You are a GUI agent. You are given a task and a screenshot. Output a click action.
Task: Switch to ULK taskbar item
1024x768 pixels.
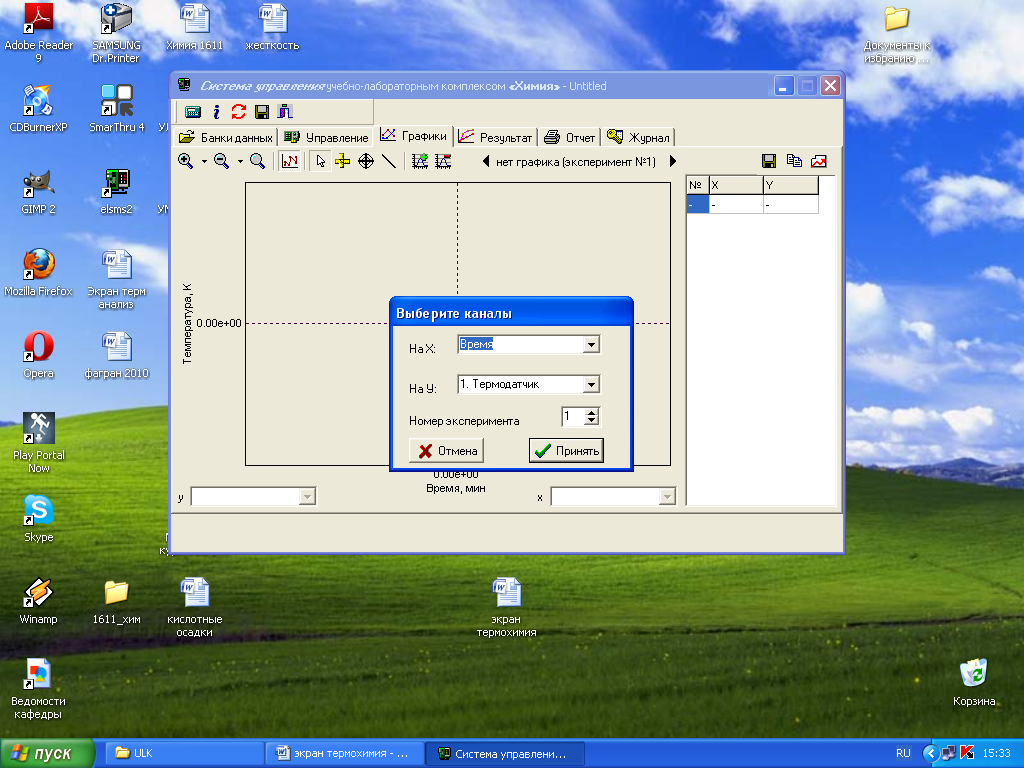[185, 753]
